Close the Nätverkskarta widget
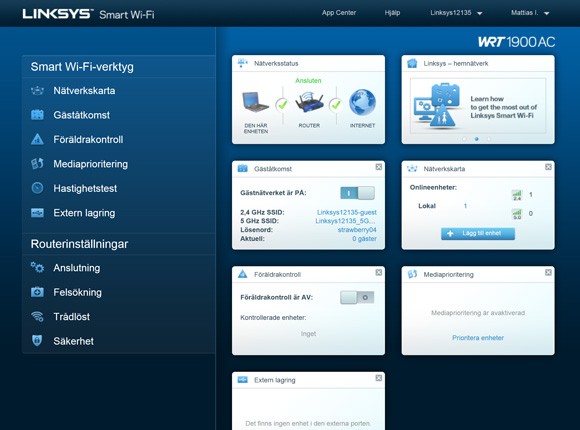 tap(548, 167)
